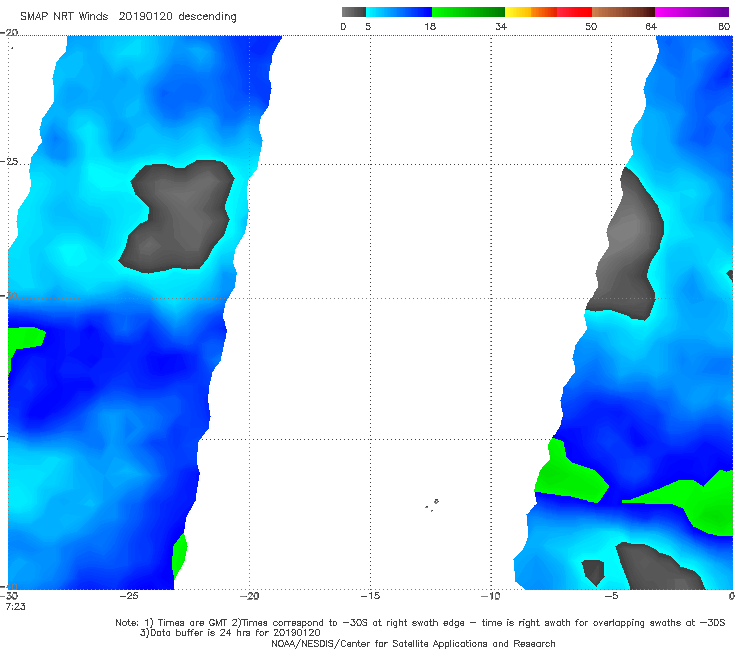Click the color bar label '34'
This screenshot has height=650, width=740.
coord(501,26)
